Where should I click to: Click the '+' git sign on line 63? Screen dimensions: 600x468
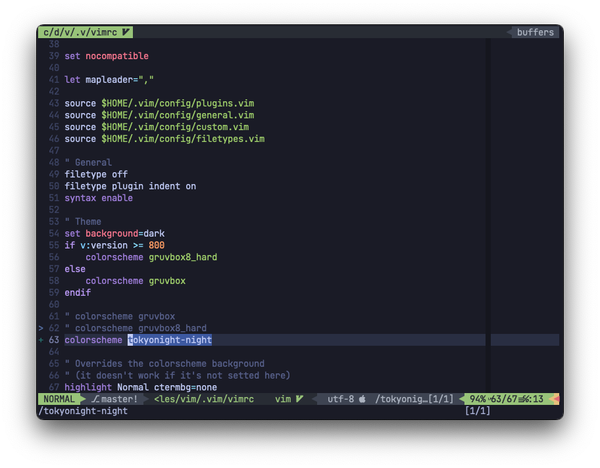coord(40,340)
